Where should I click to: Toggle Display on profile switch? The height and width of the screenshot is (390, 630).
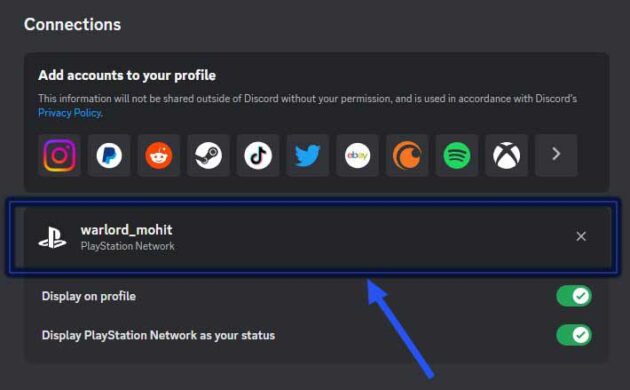(574, 296)
